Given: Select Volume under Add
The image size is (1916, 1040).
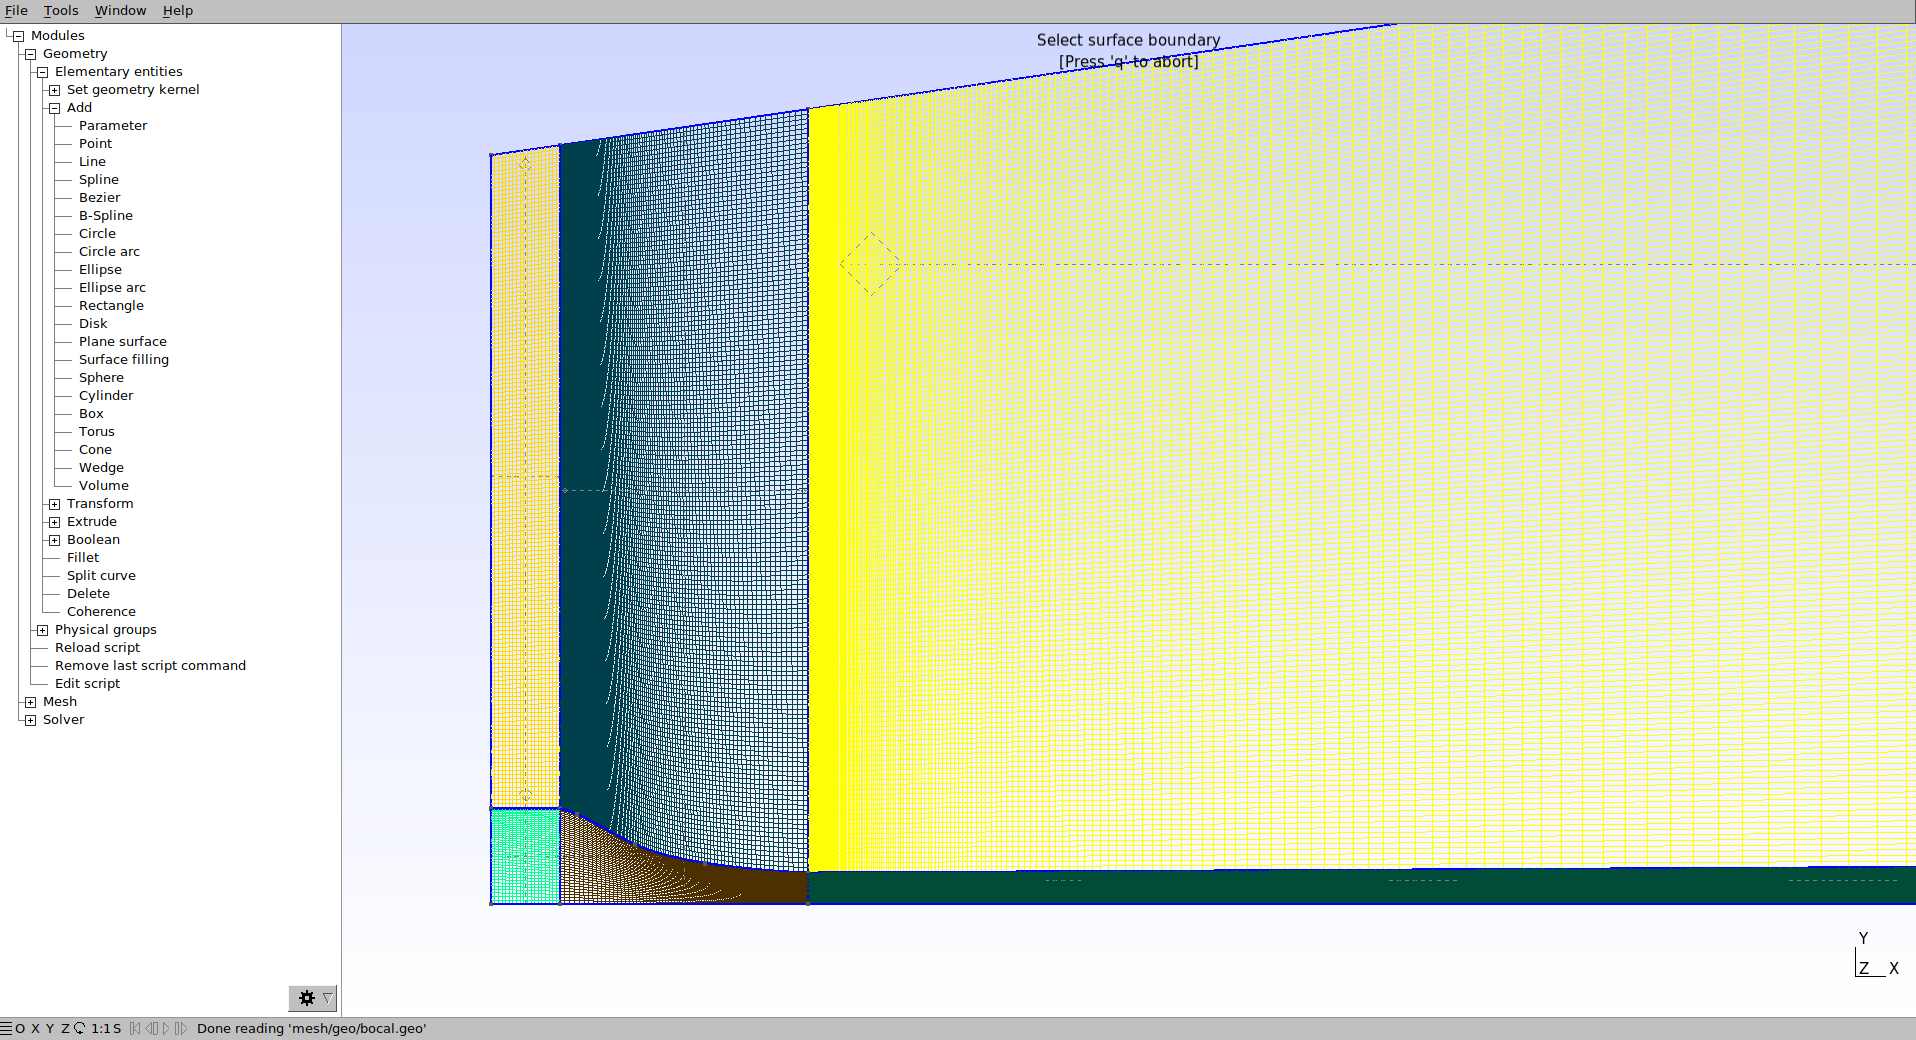Looking at the screenshot, I should pos(104,486).
